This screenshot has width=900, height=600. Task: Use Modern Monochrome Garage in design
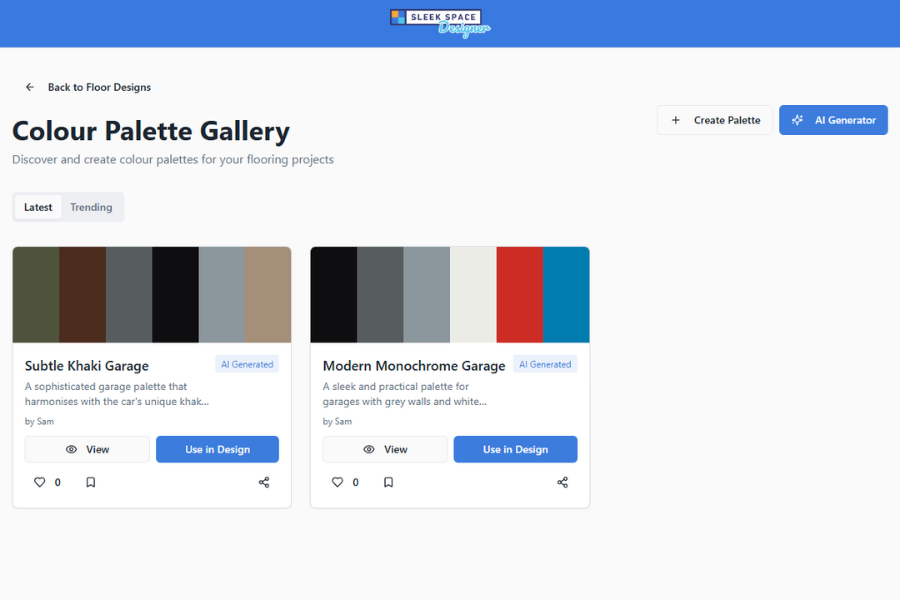(x=515, y=449)
